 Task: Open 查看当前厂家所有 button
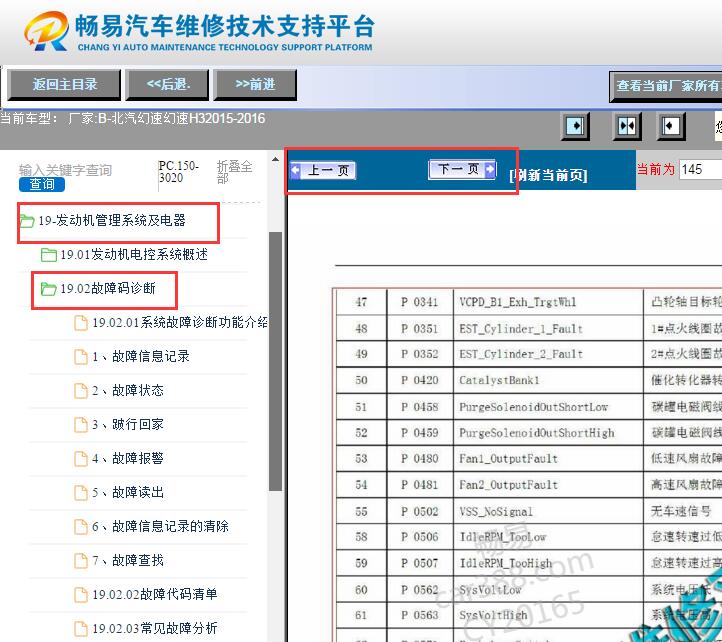(666, 86)
